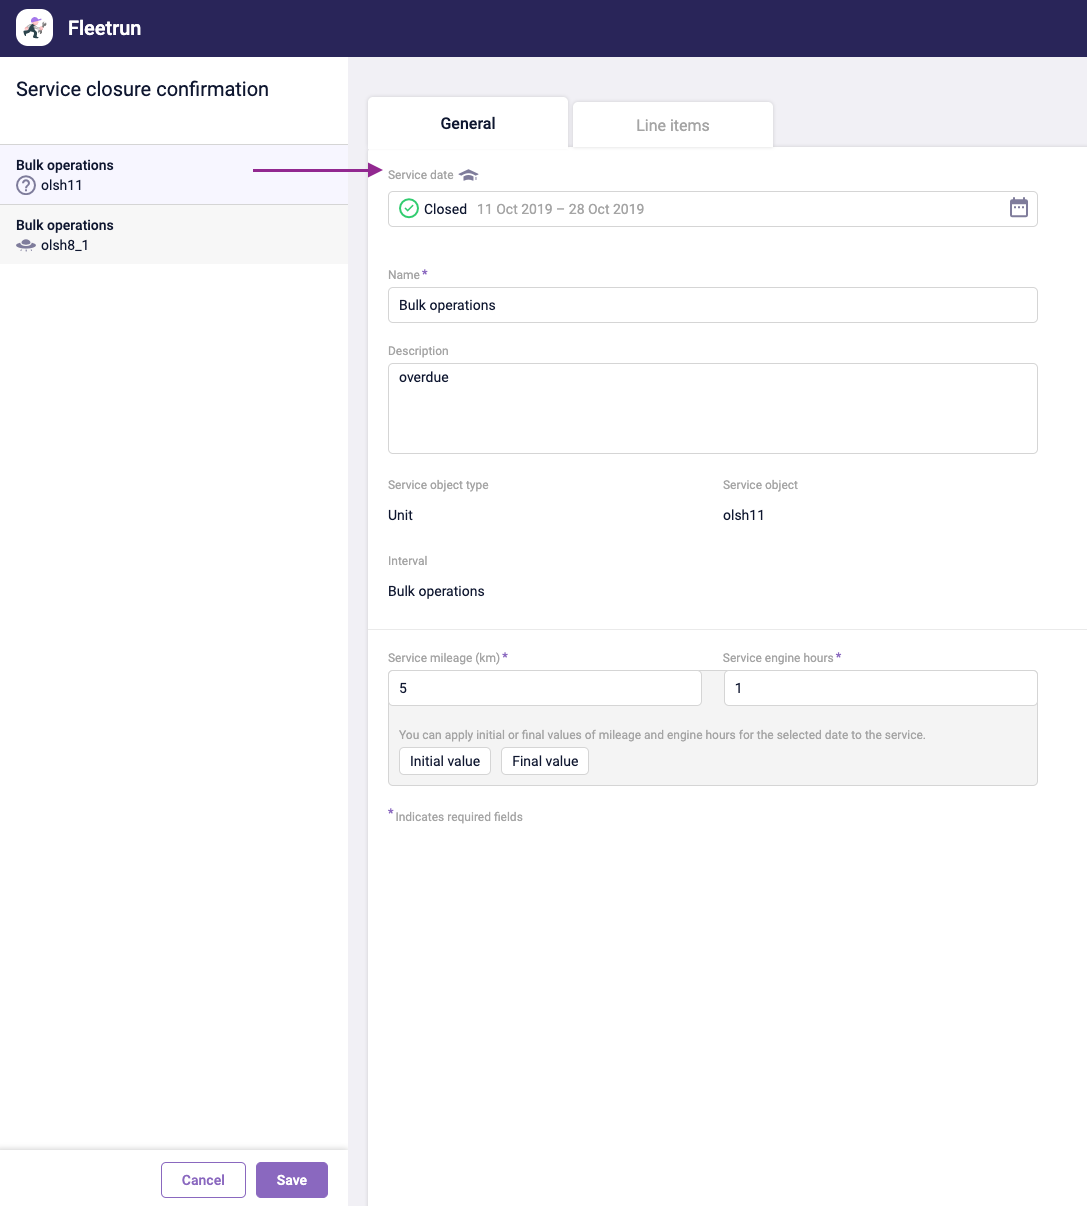Click the green Closed status checkmark icon
Screen dimensions: 1087x1206
click(x=409, y=209)
